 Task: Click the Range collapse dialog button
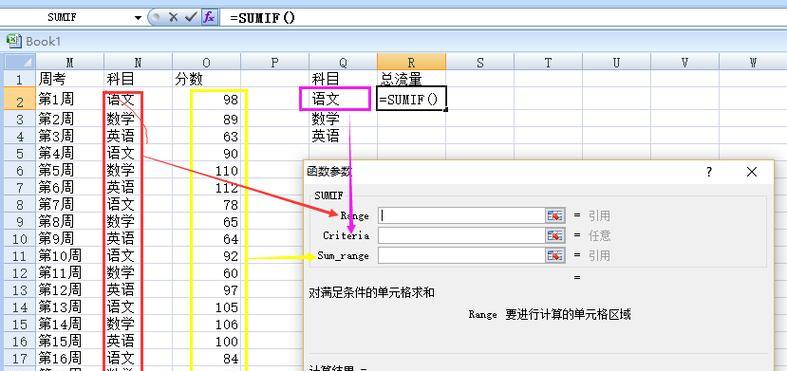[x=555, y=215]
